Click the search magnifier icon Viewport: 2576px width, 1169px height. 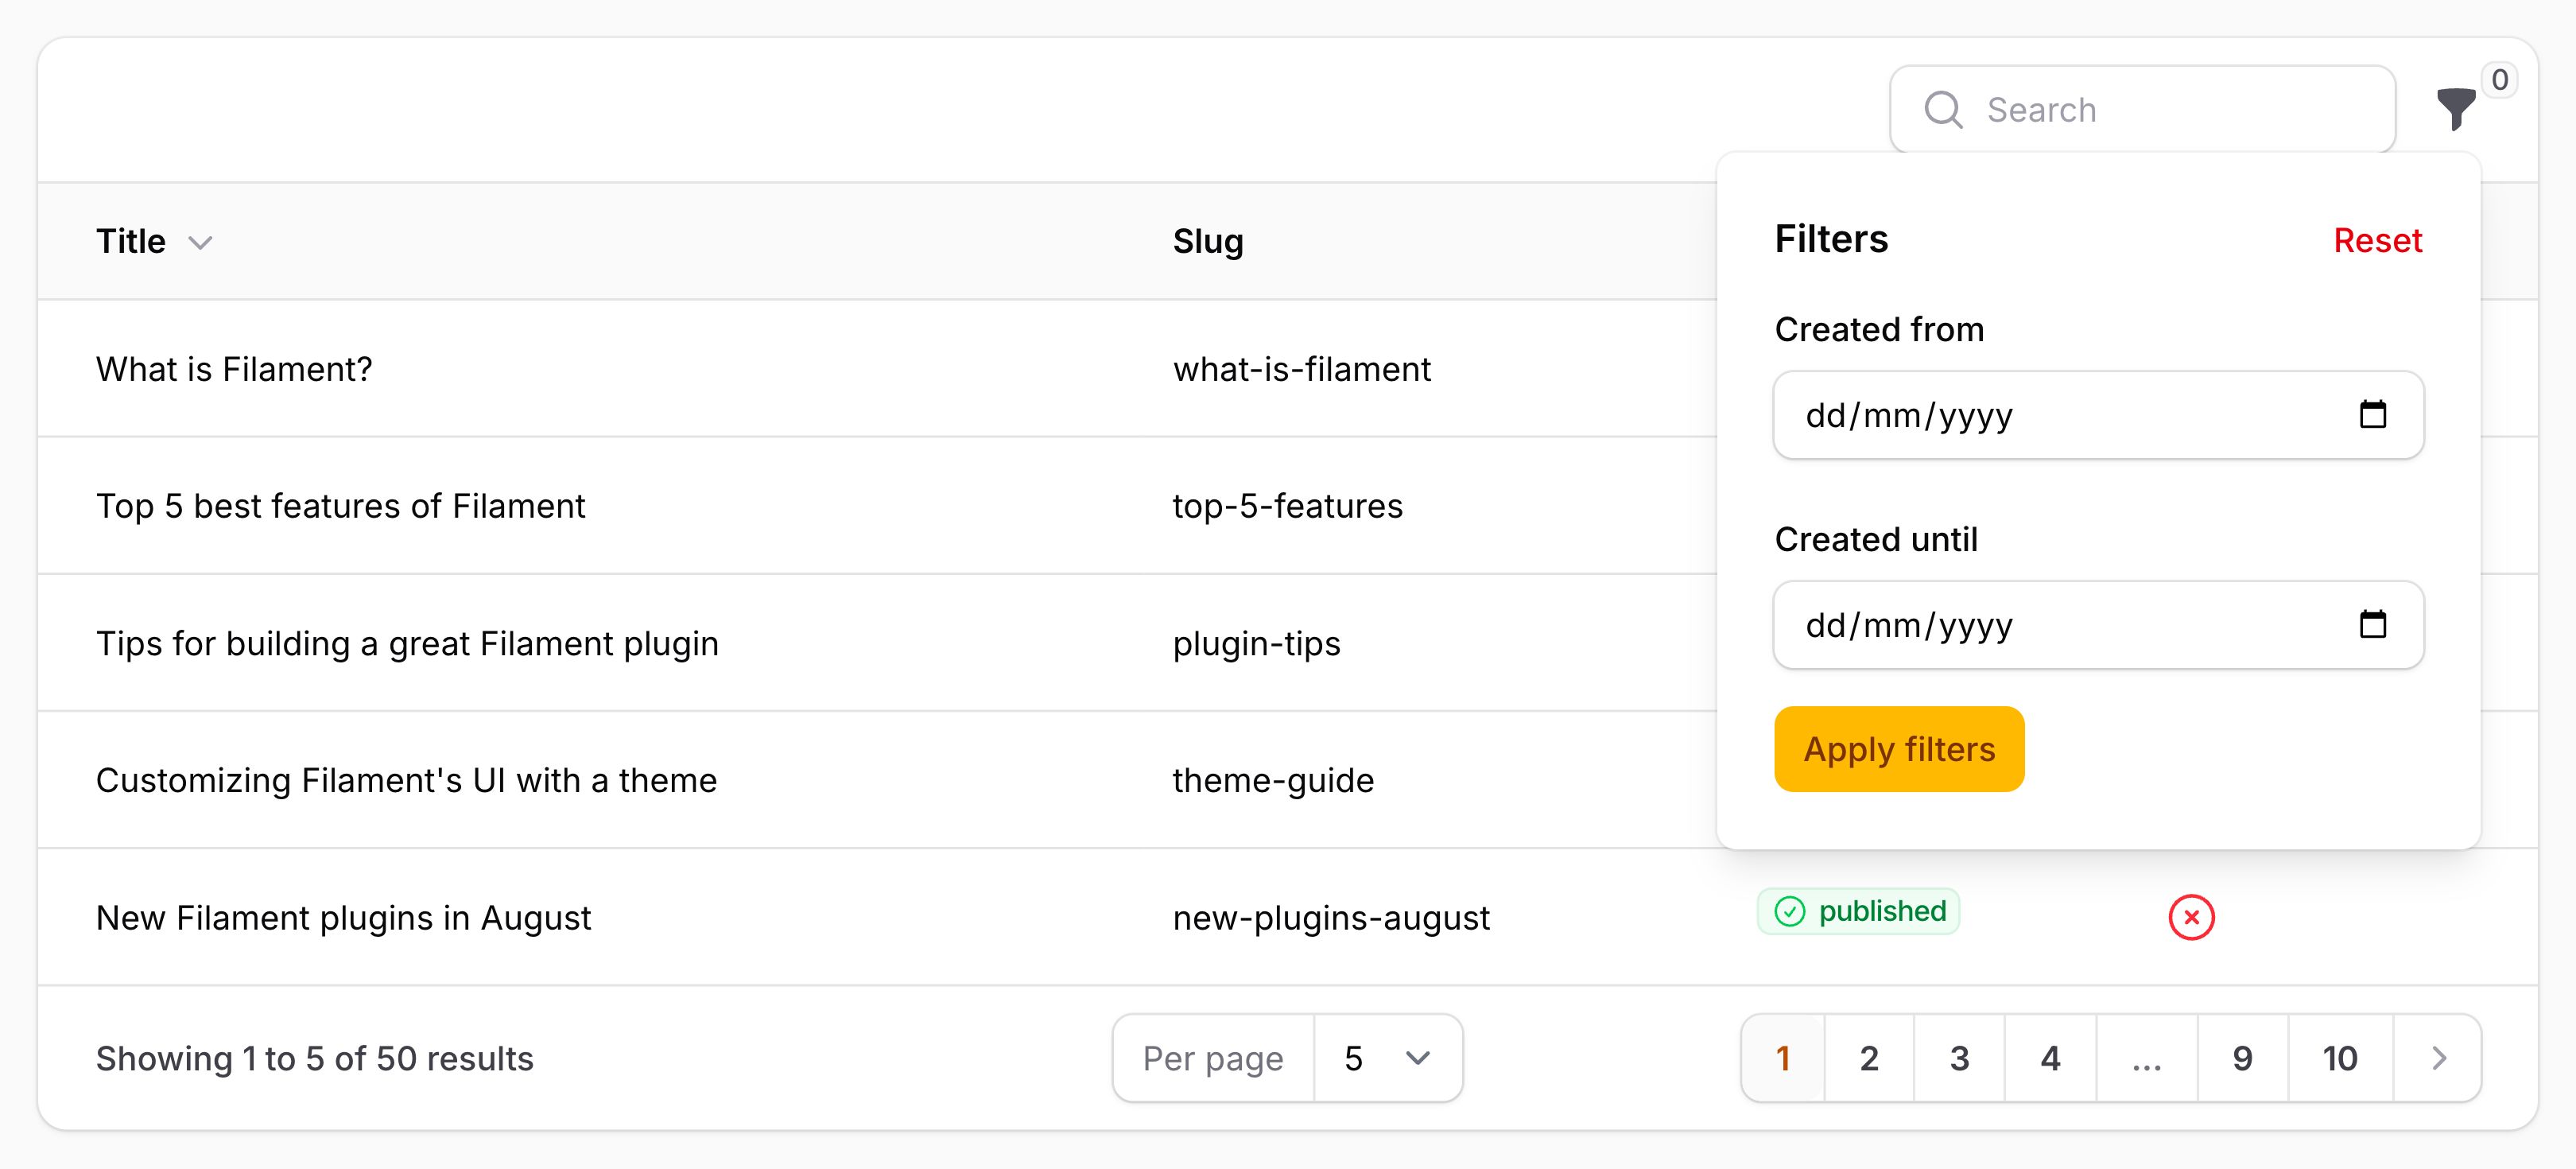[1943, 108]
